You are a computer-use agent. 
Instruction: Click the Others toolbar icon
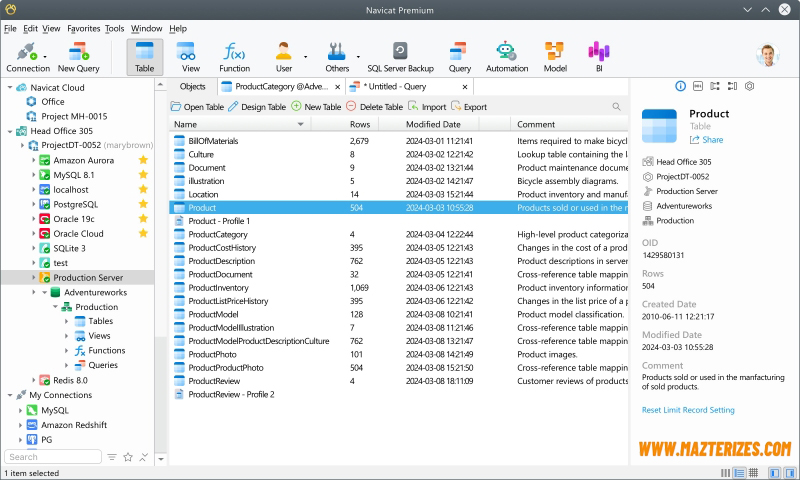coord(337,57)
